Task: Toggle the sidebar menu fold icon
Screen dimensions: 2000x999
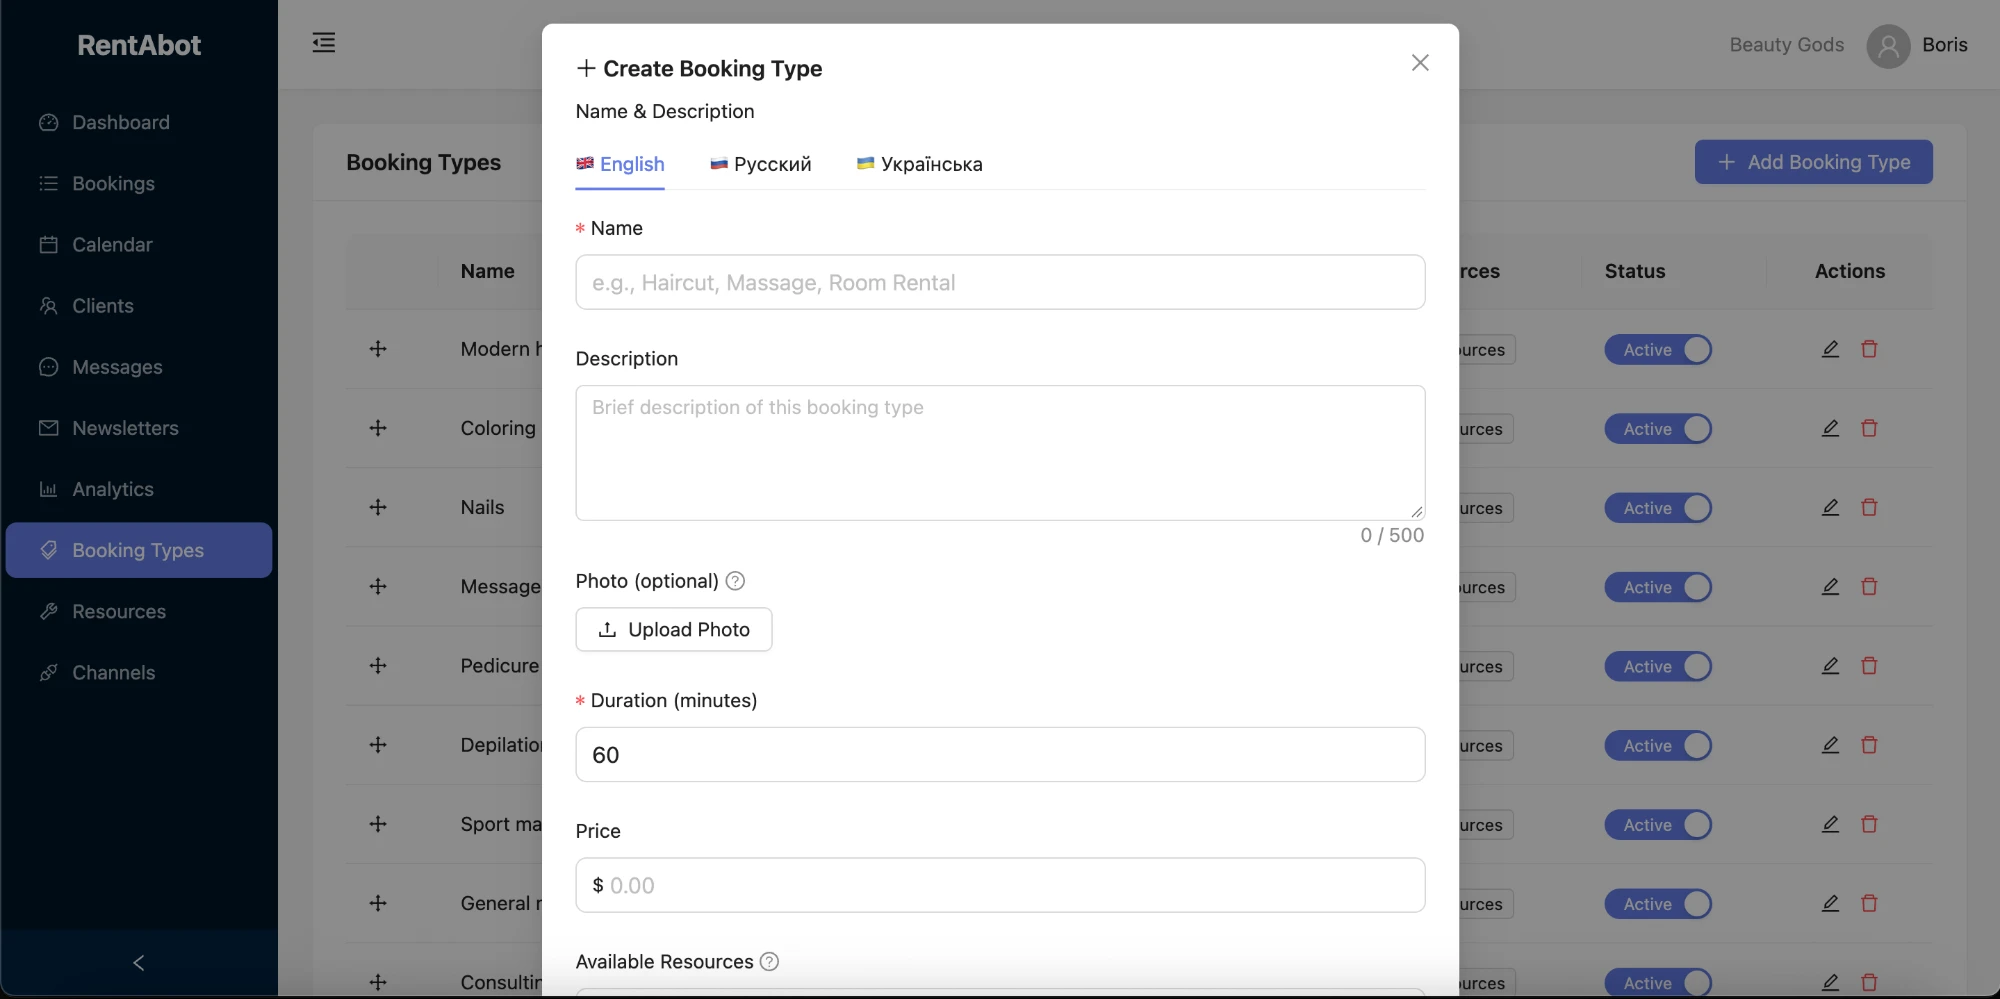Action: pos(324,43)
